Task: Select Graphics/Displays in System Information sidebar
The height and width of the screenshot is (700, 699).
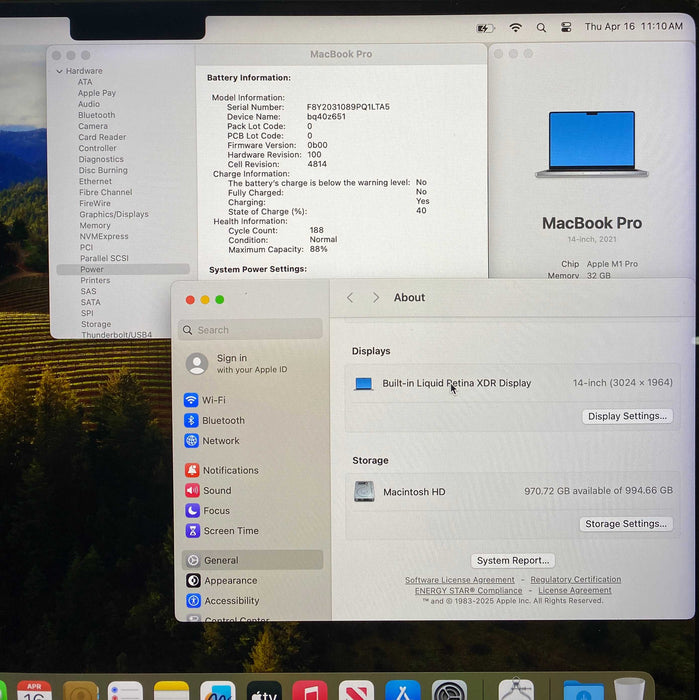Action: coord(114,214)
